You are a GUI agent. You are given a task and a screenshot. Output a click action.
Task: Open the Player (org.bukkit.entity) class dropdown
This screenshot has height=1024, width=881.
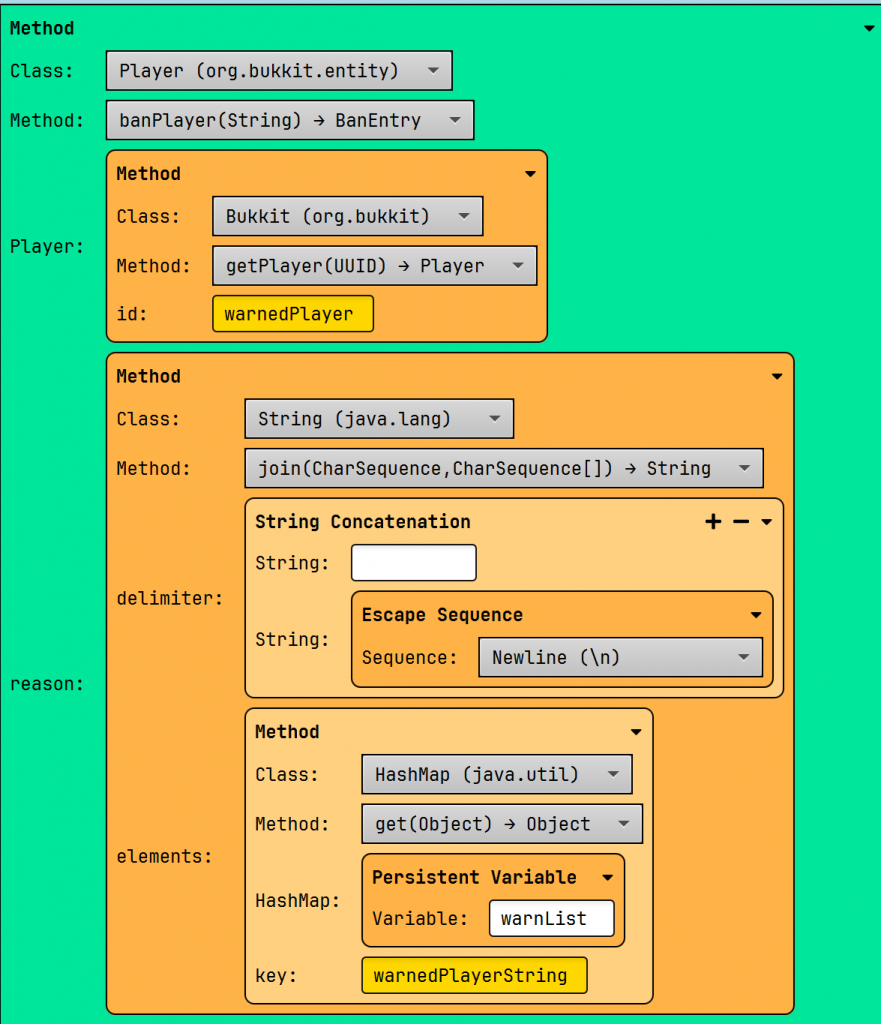[279, 71]
